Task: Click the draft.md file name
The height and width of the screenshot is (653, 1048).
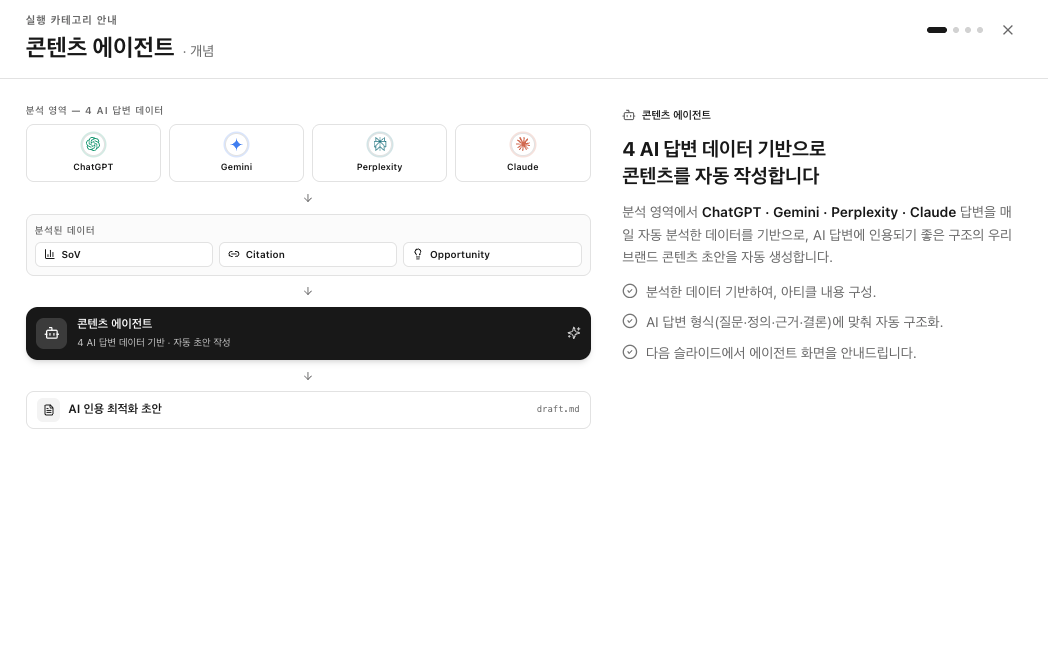Action: [558, 409]
